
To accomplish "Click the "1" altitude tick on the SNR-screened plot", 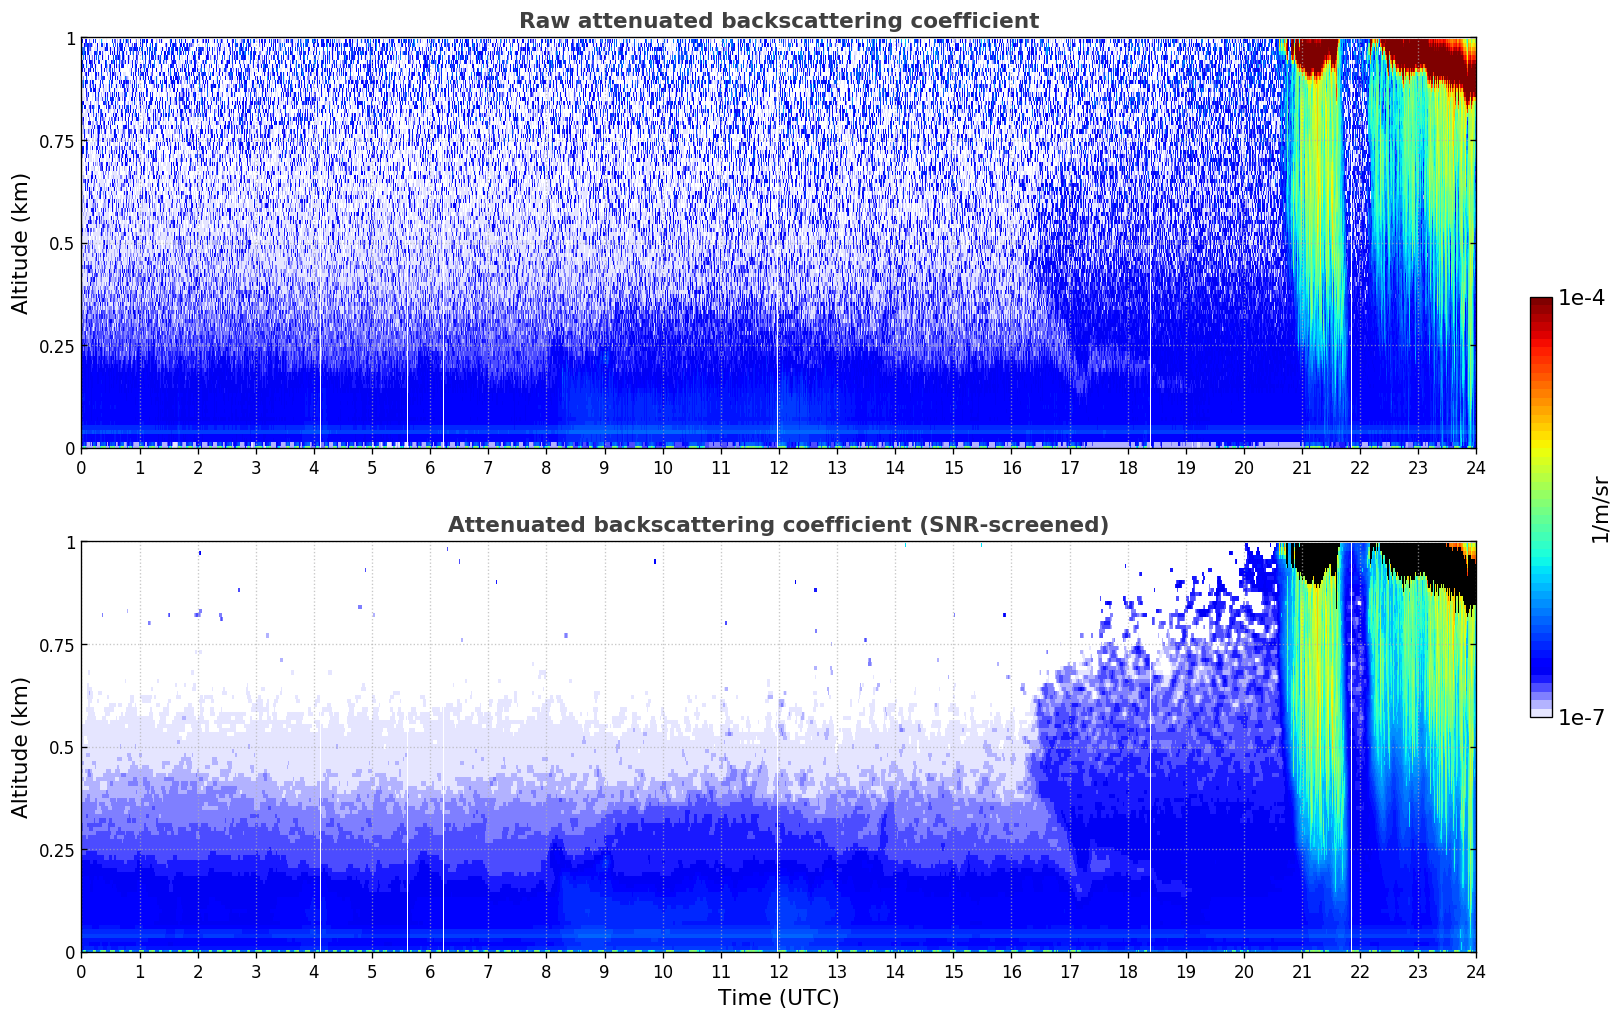I will point(70,543).
